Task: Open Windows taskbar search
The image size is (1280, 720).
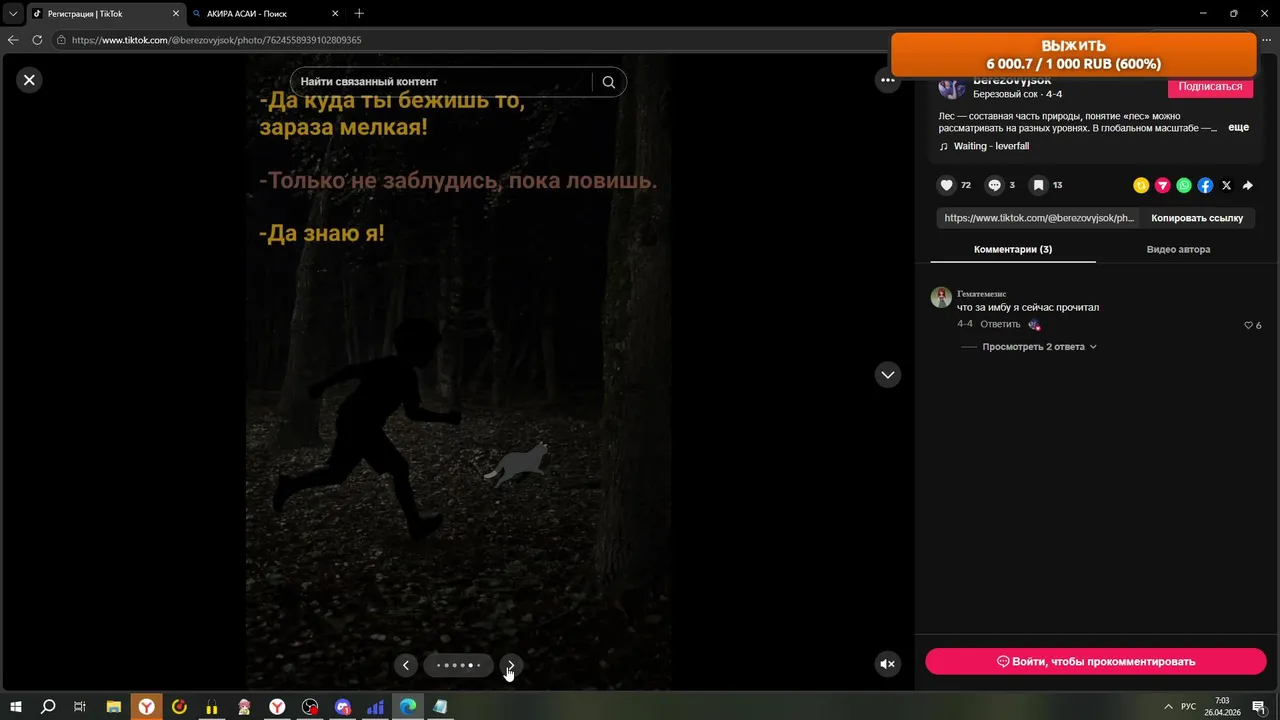Action: point(48,707)
